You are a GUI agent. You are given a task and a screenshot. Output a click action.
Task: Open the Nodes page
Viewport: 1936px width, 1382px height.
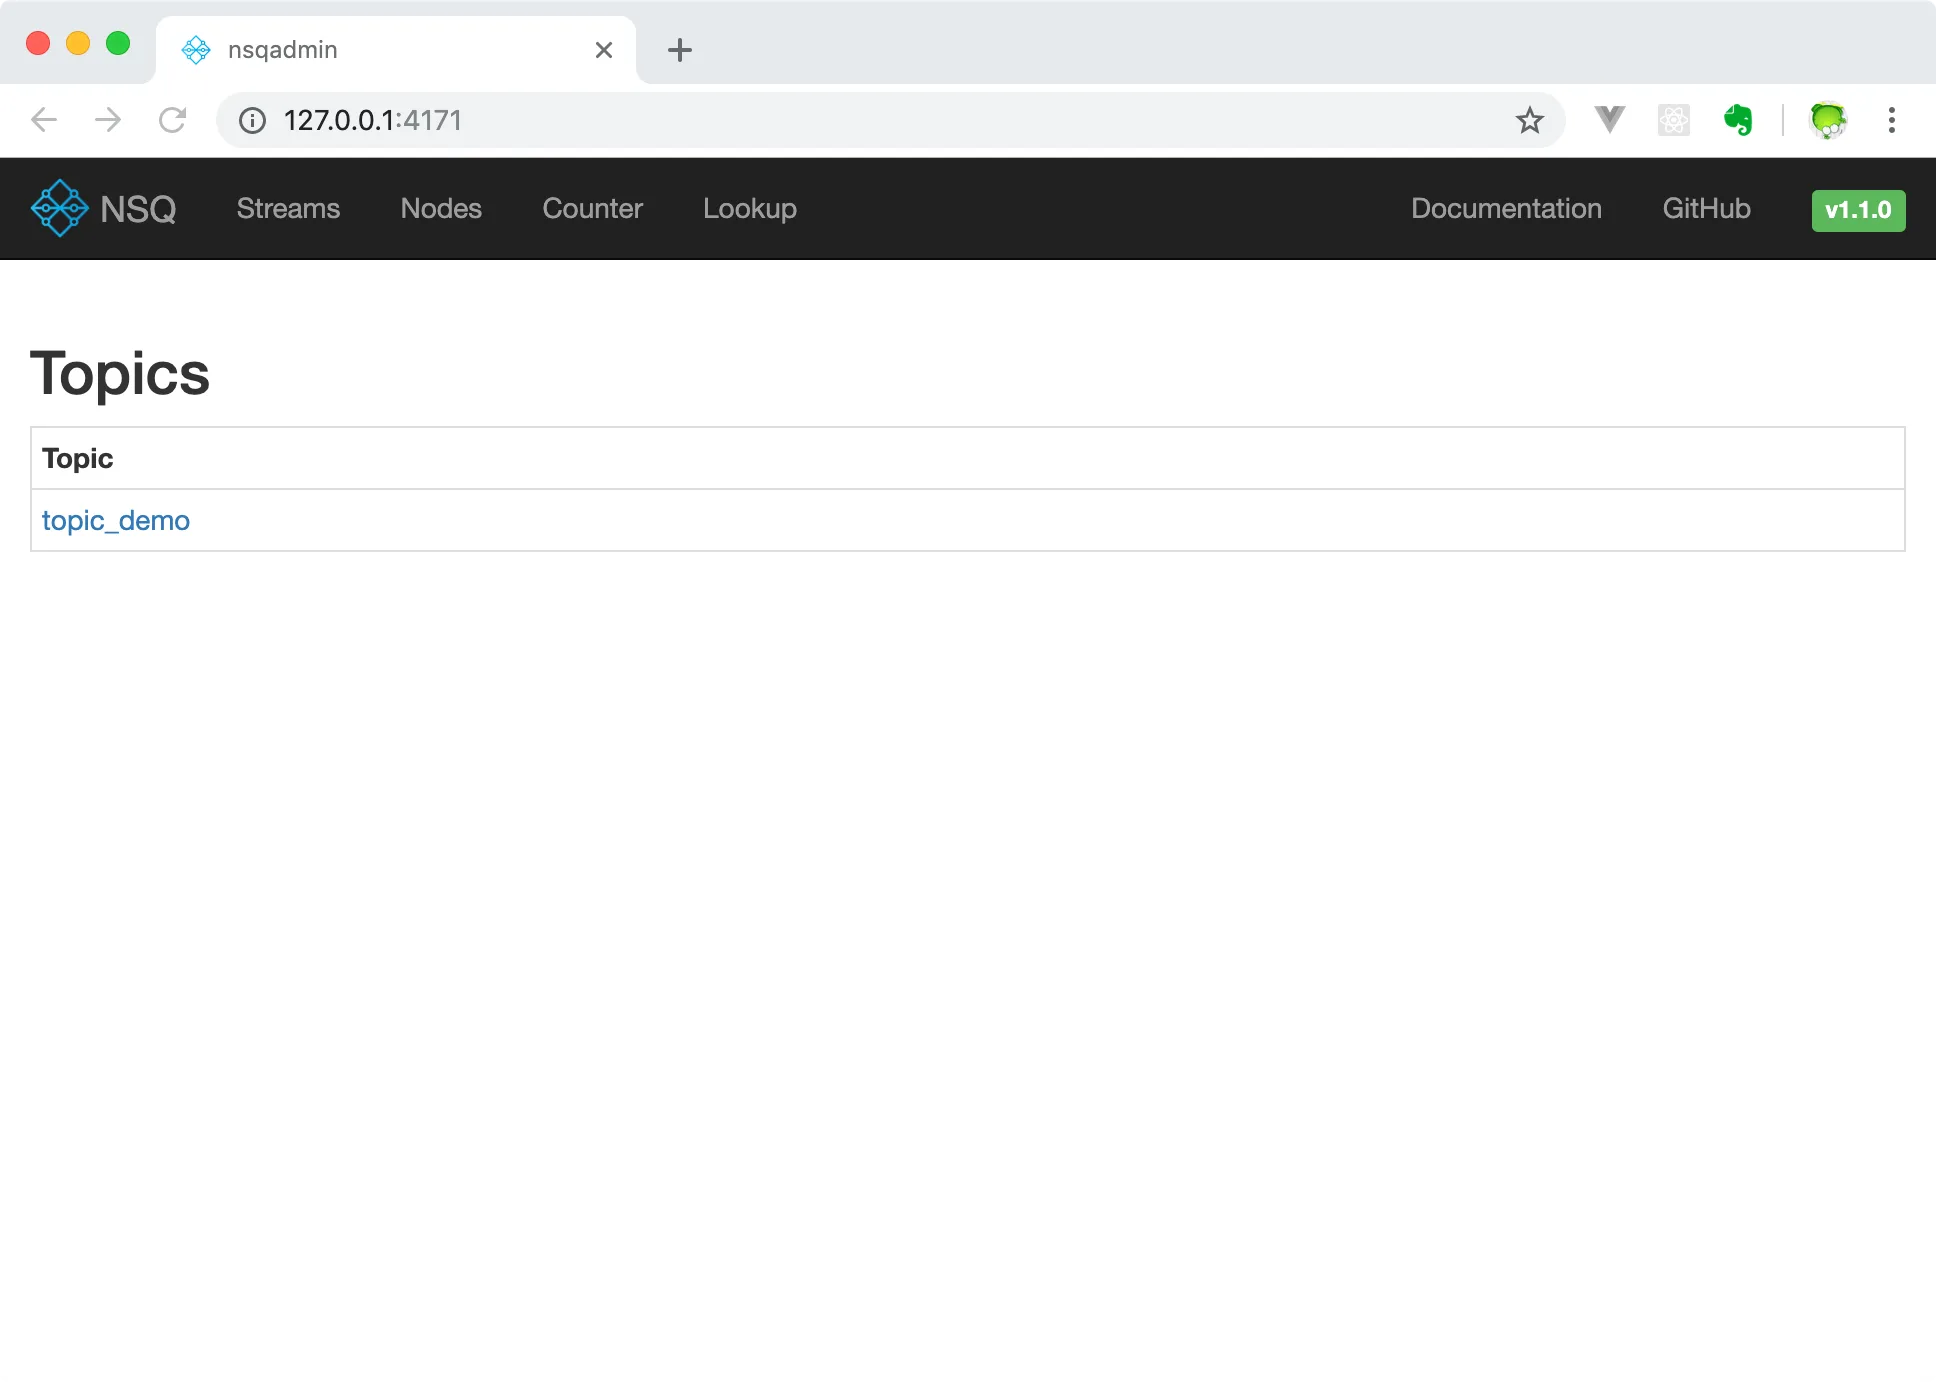(441, 209)
